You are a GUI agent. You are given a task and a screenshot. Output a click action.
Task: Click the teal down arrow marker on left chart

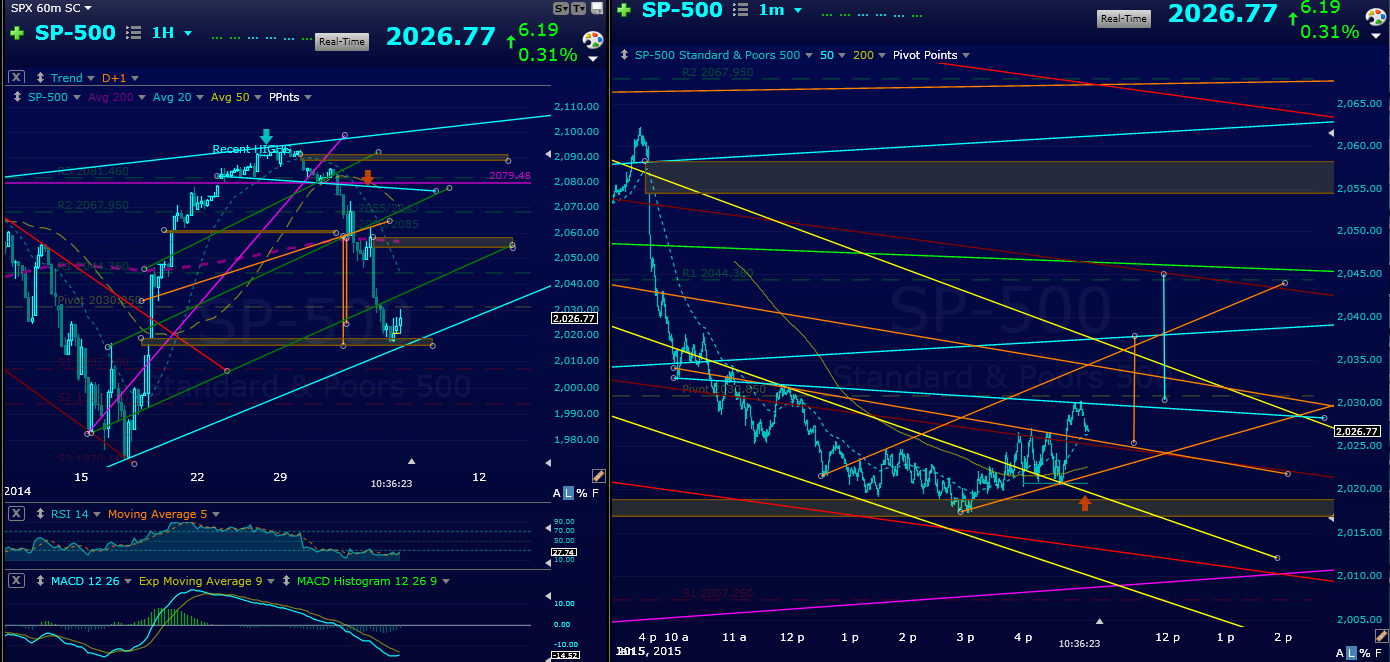(267, 136)
